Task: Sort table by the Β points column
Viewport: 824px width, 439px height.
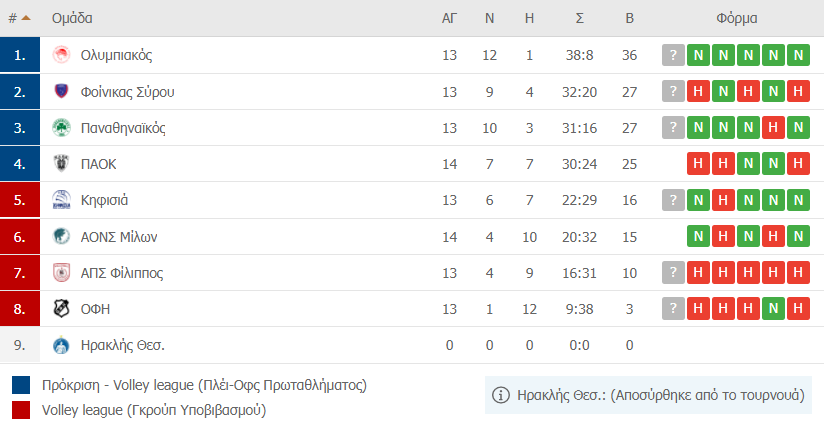Action: (629, 18)
